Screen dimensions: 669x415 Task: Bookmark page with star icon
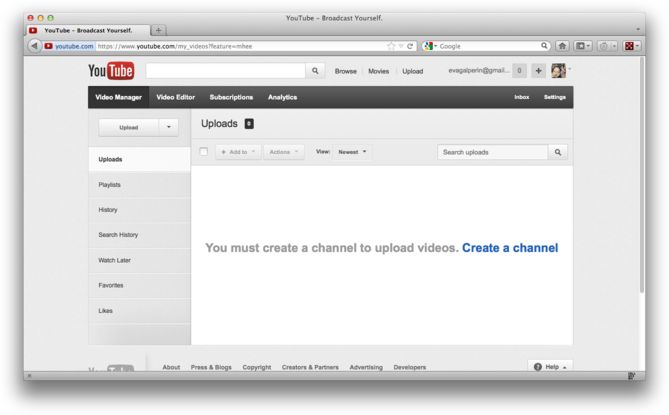coord(391,46)
